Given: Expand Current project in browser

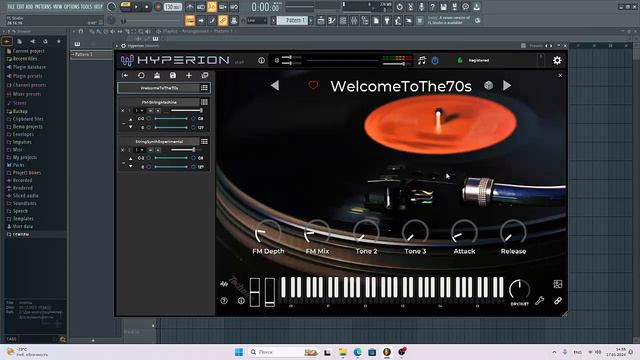Looking at the screenshot, I should [x=28, y=51].
